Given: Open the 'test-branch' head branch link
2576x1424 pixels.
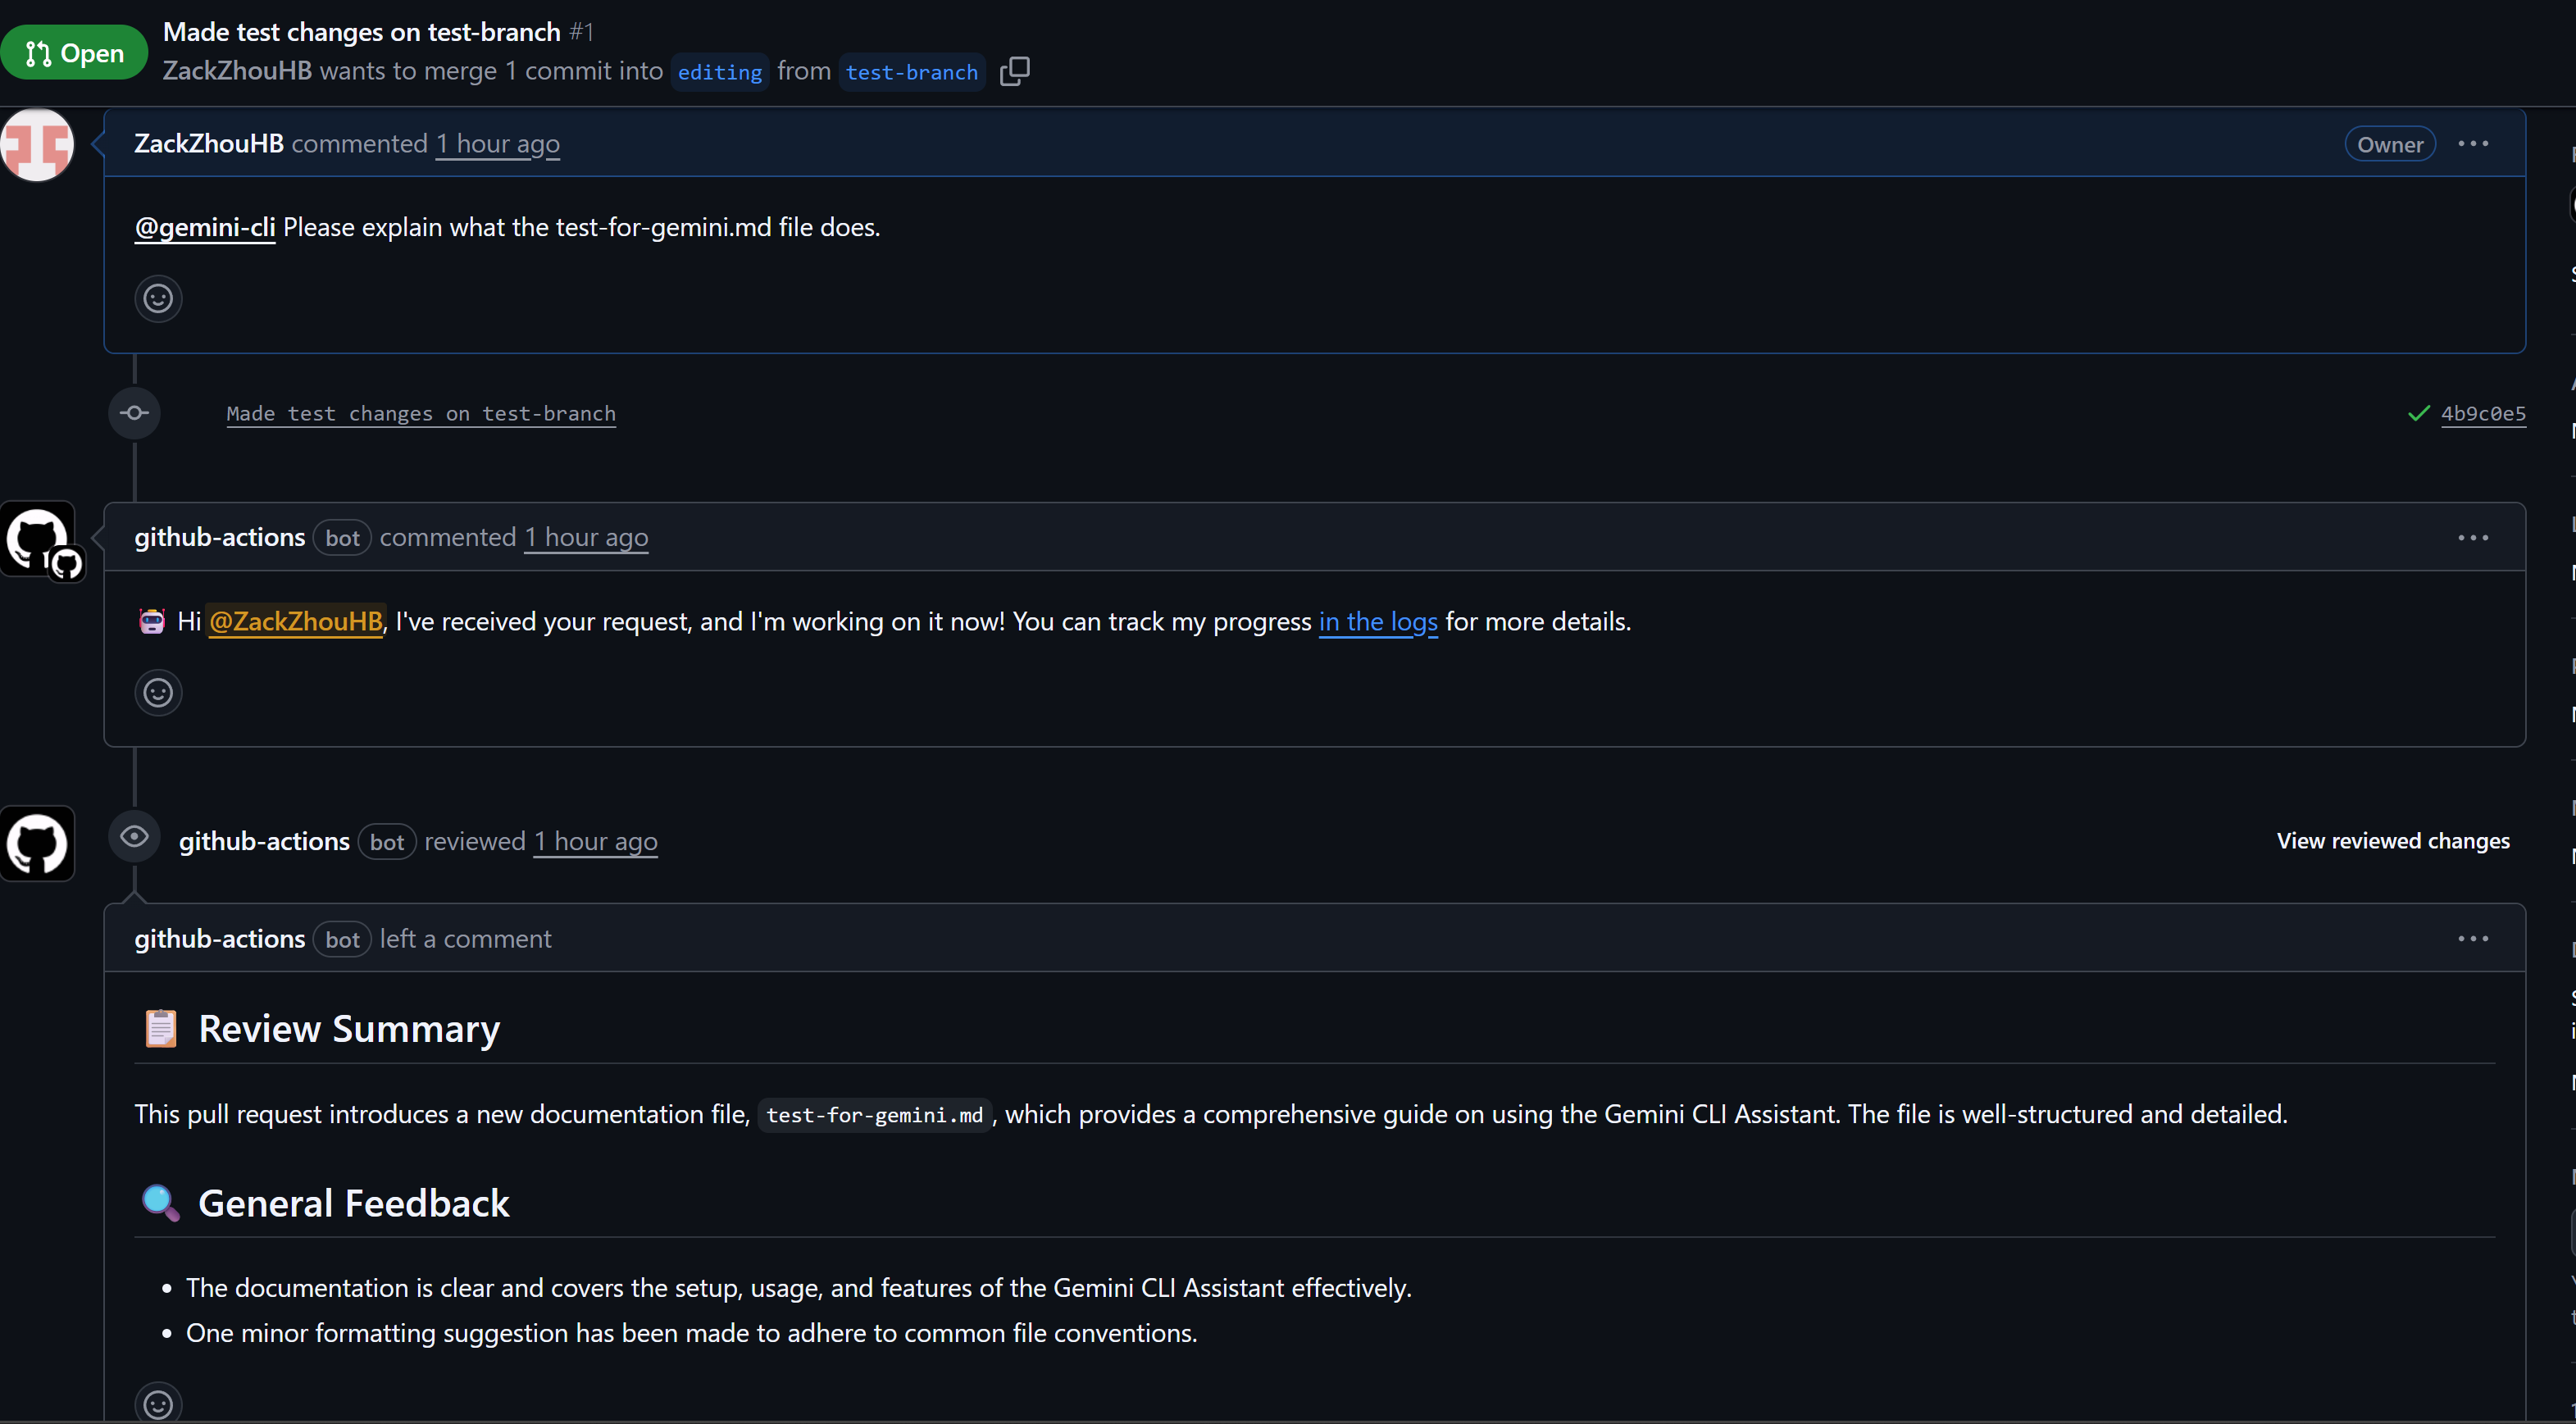Looking at the screenshot, I should pyautogui.click(x=912, y=72).
